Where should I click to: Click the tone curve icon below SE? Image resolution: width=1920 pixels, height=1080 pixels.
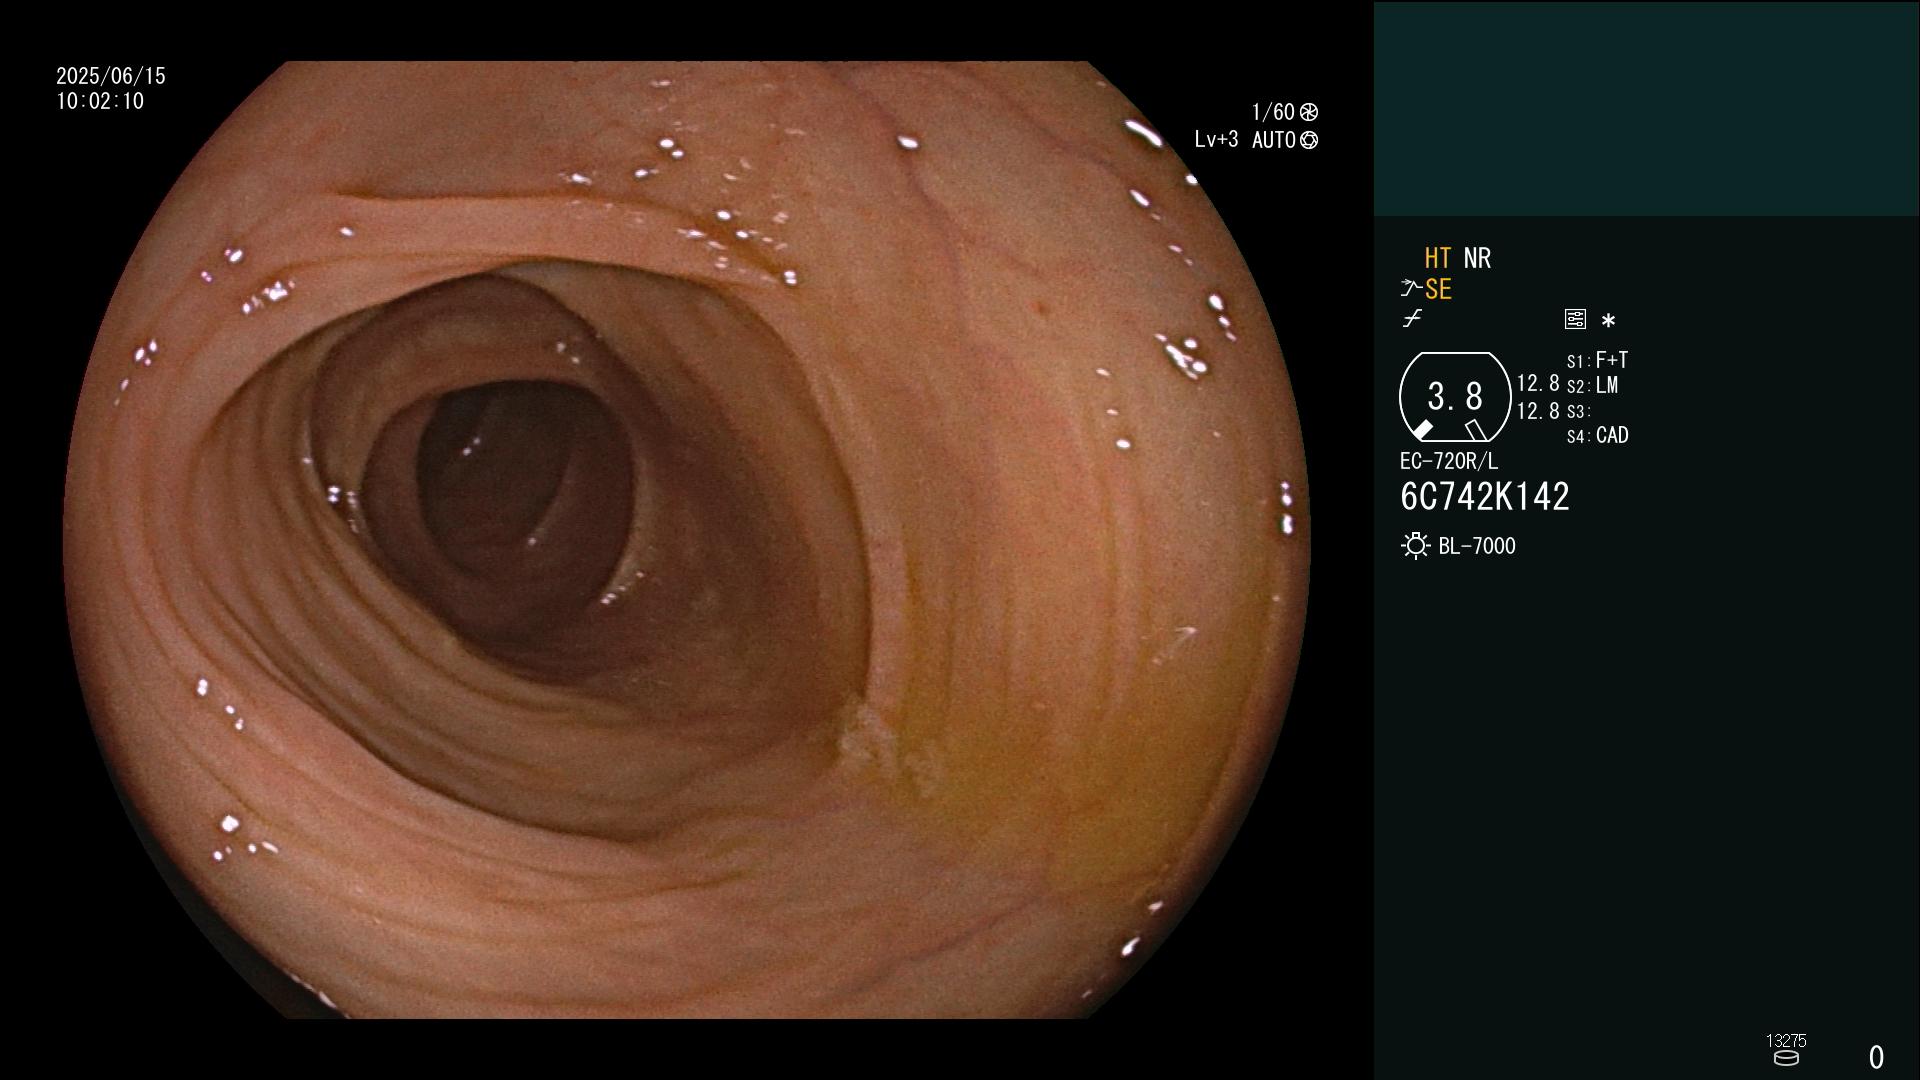(x=1412, y=319)
